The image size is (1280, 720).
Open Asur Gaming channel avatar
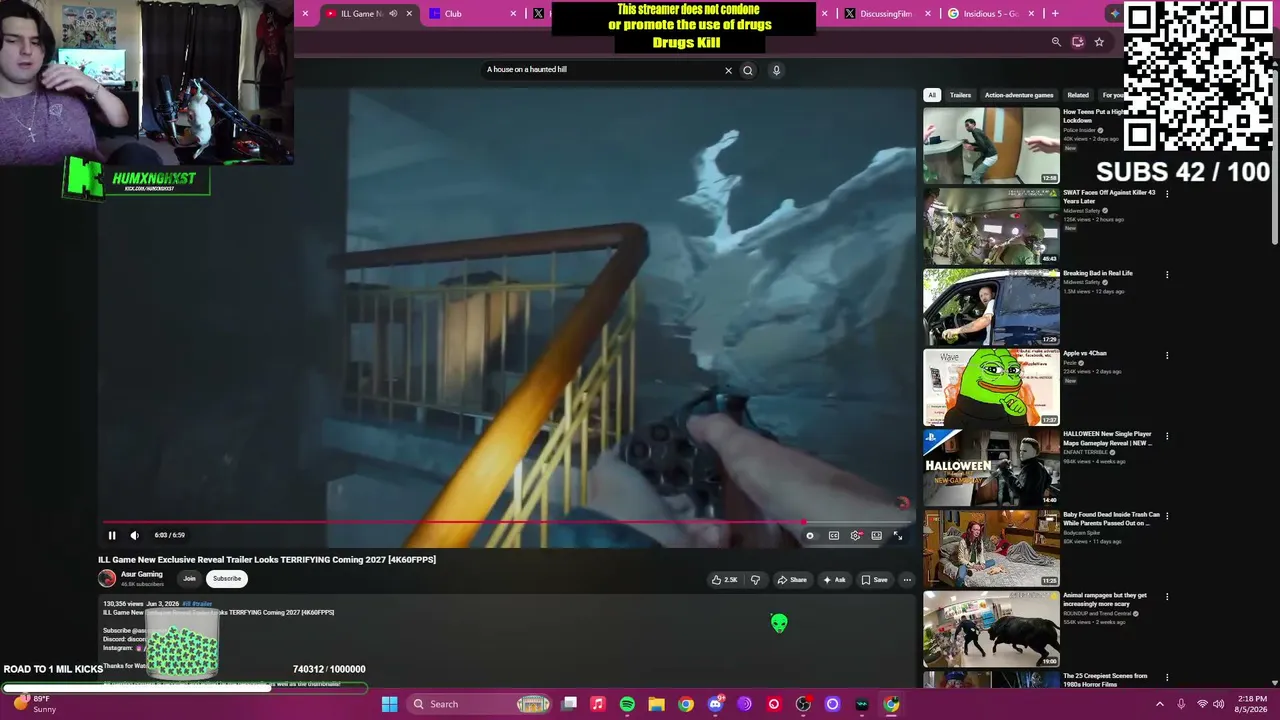coord(107,578)
